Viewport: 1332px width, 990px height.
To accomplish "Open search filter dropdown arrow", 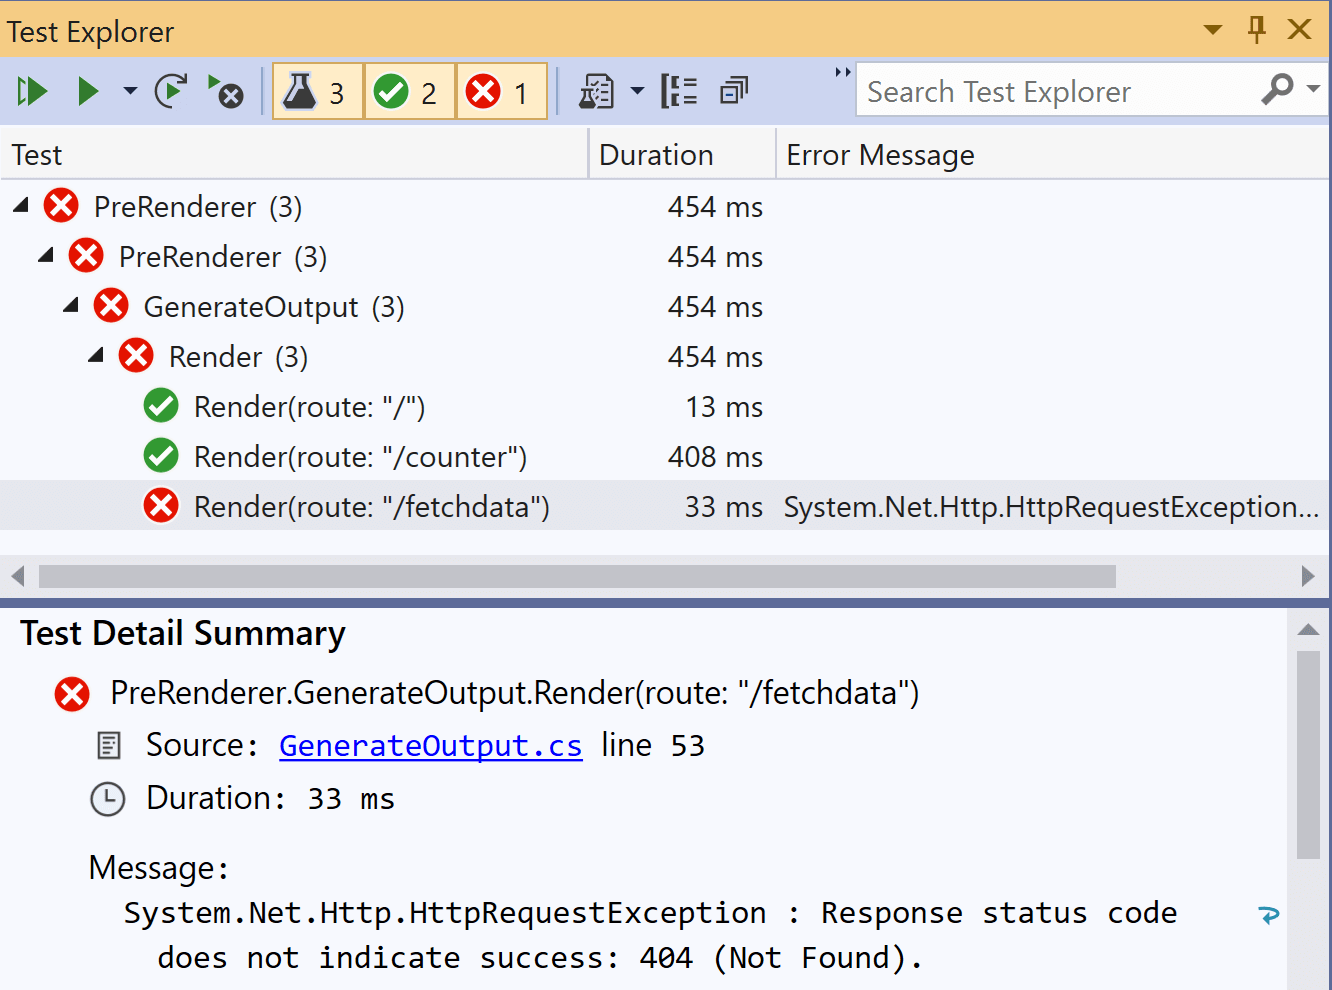I will coord(1313,89).
